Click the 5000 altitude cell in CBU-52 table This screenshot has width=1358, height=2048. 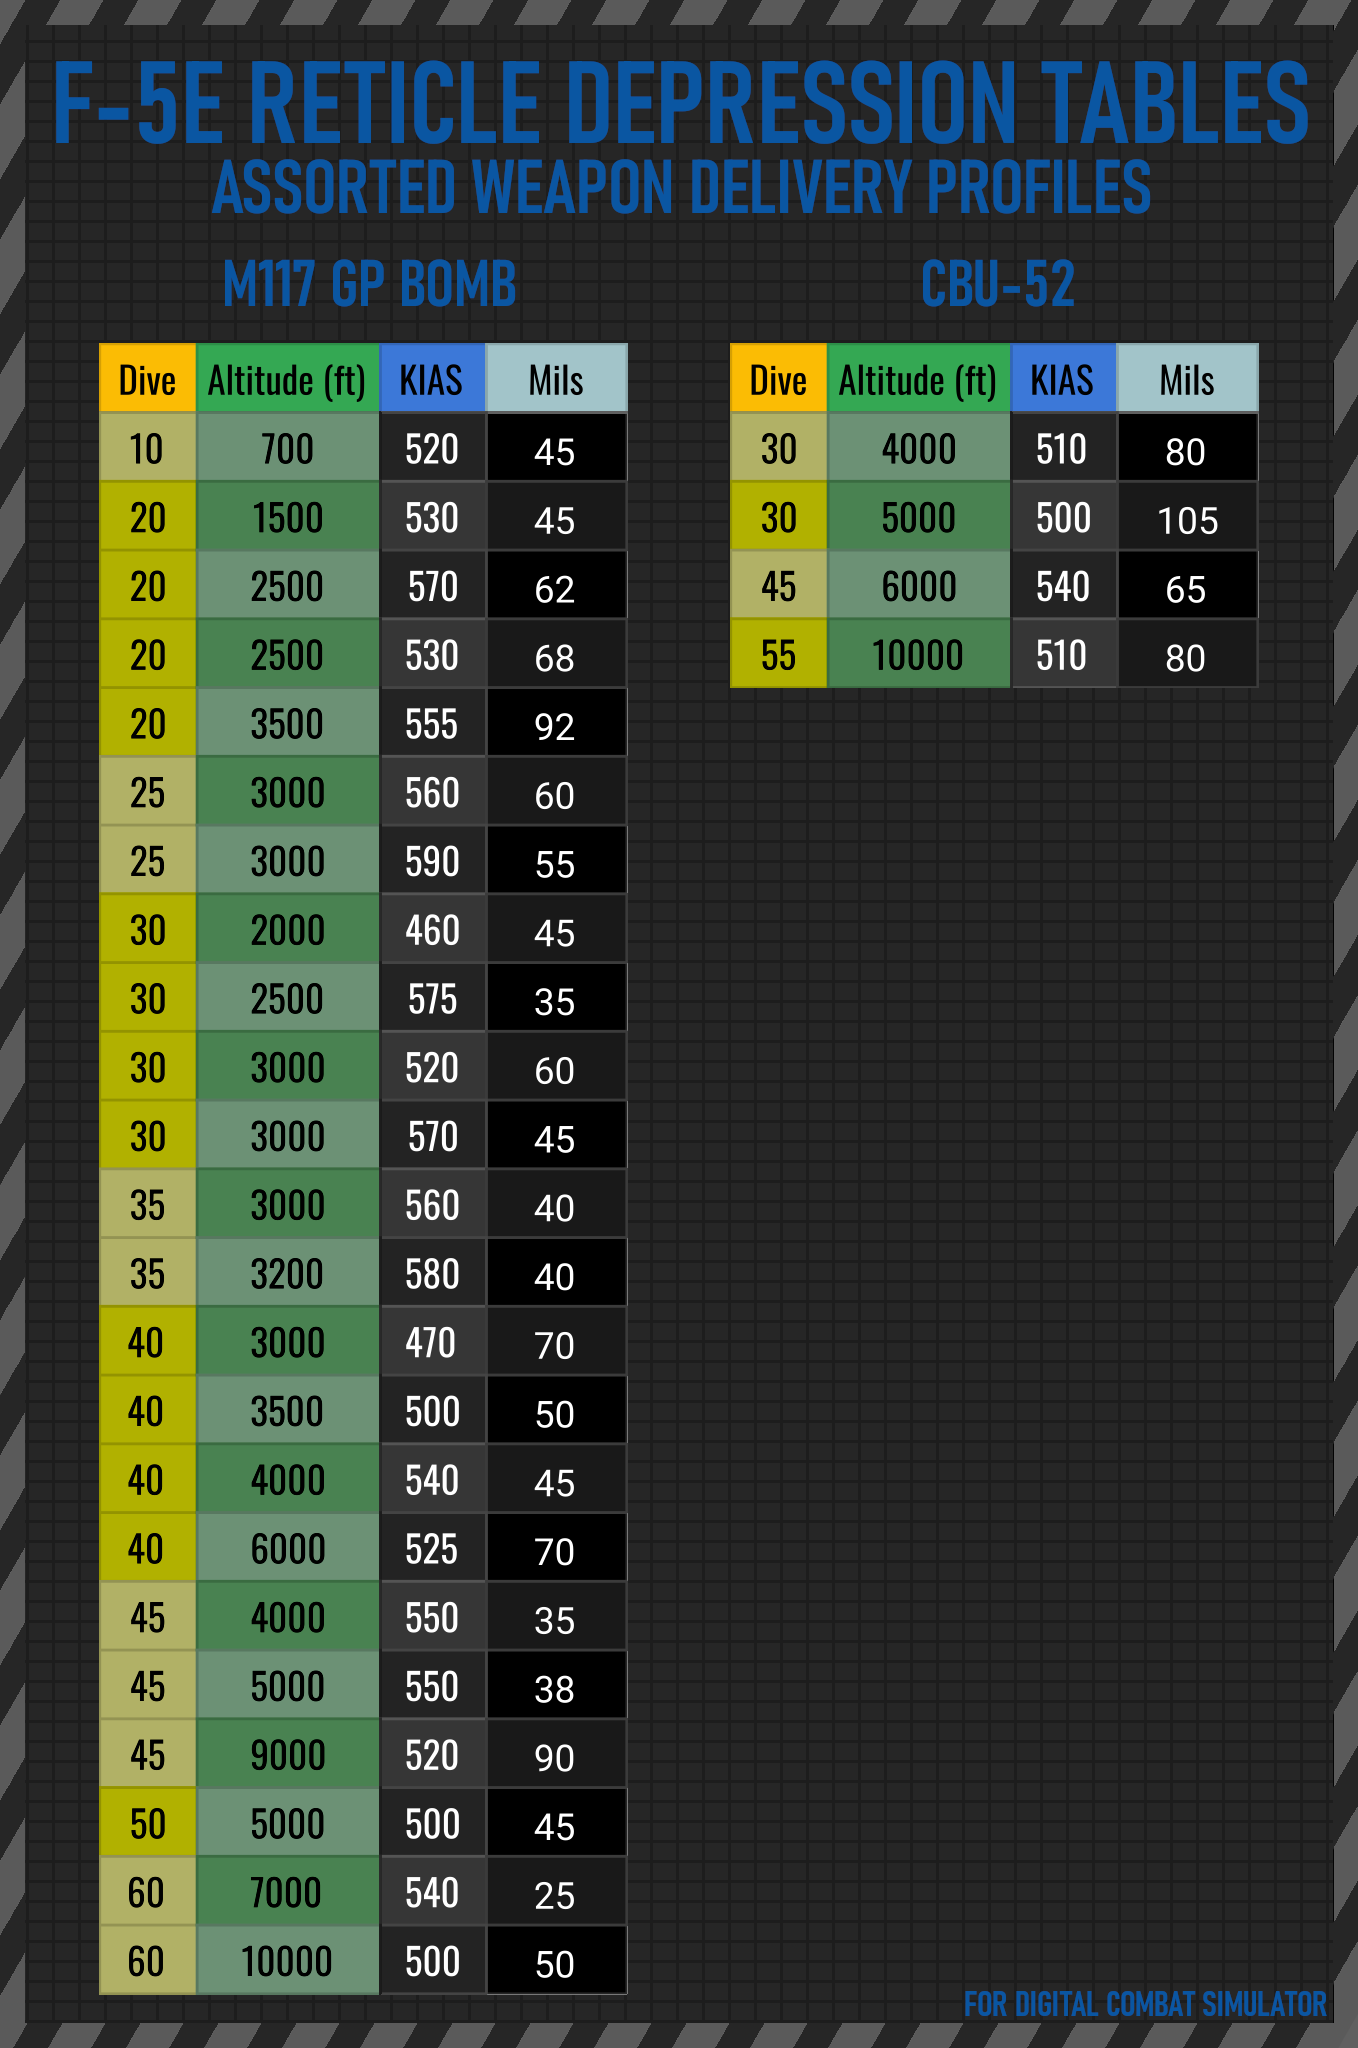(x=919, y=517)
